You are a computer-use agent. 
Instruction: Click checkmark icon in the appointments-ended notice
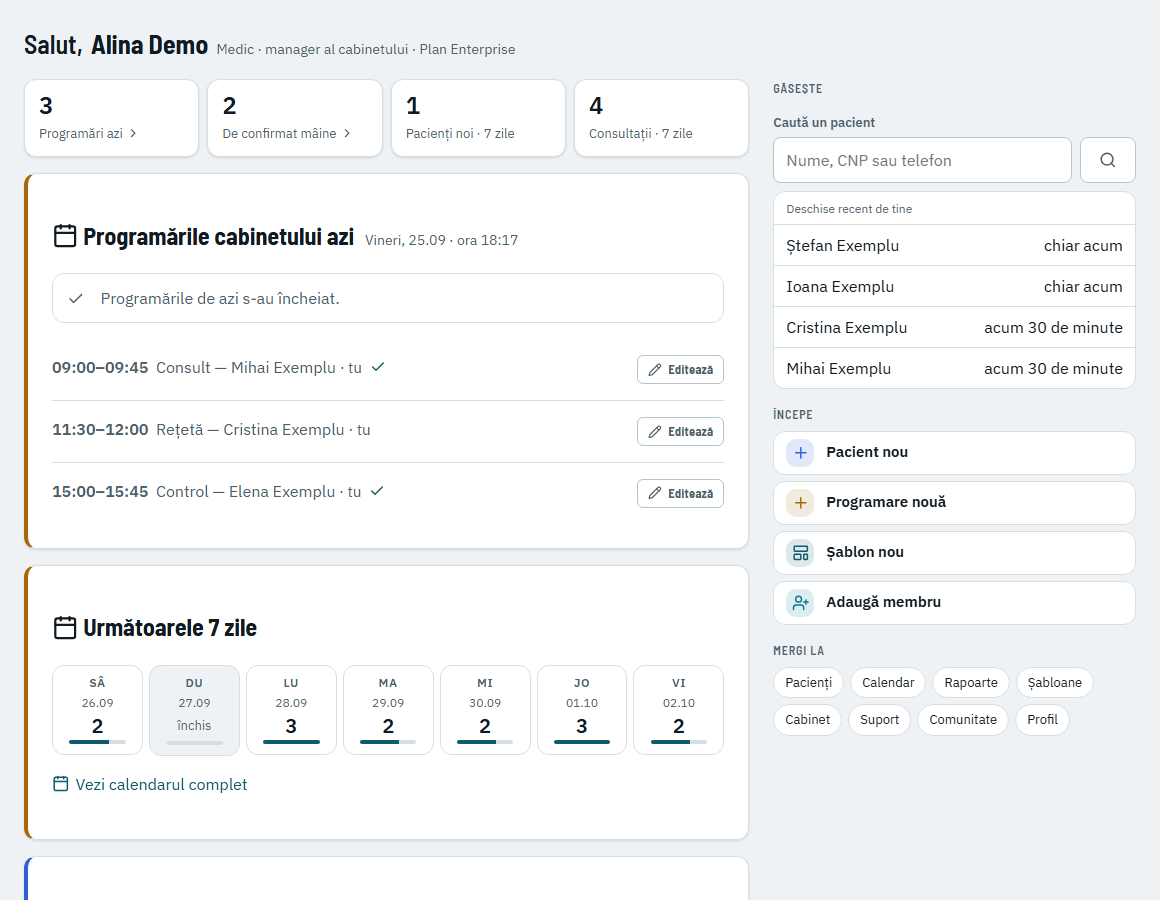[75, 299]
